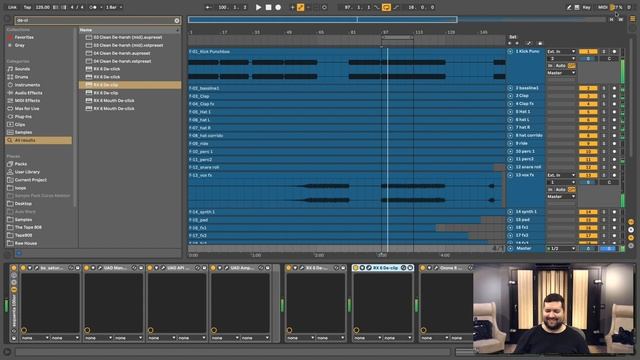Adjust Kick Punch track volume slider
This screenshot has height=360, width=640.
(588, 59)
